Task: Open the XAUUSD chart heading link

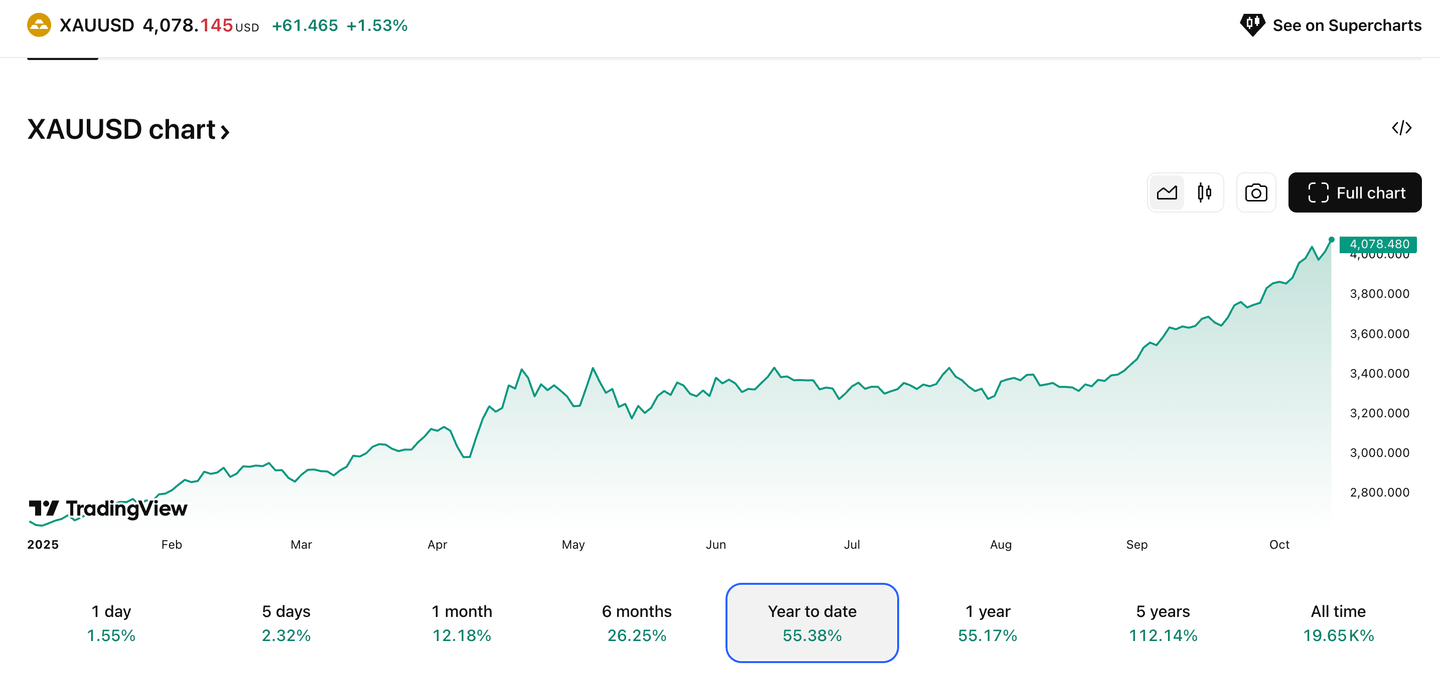Action: coord(121,130)
